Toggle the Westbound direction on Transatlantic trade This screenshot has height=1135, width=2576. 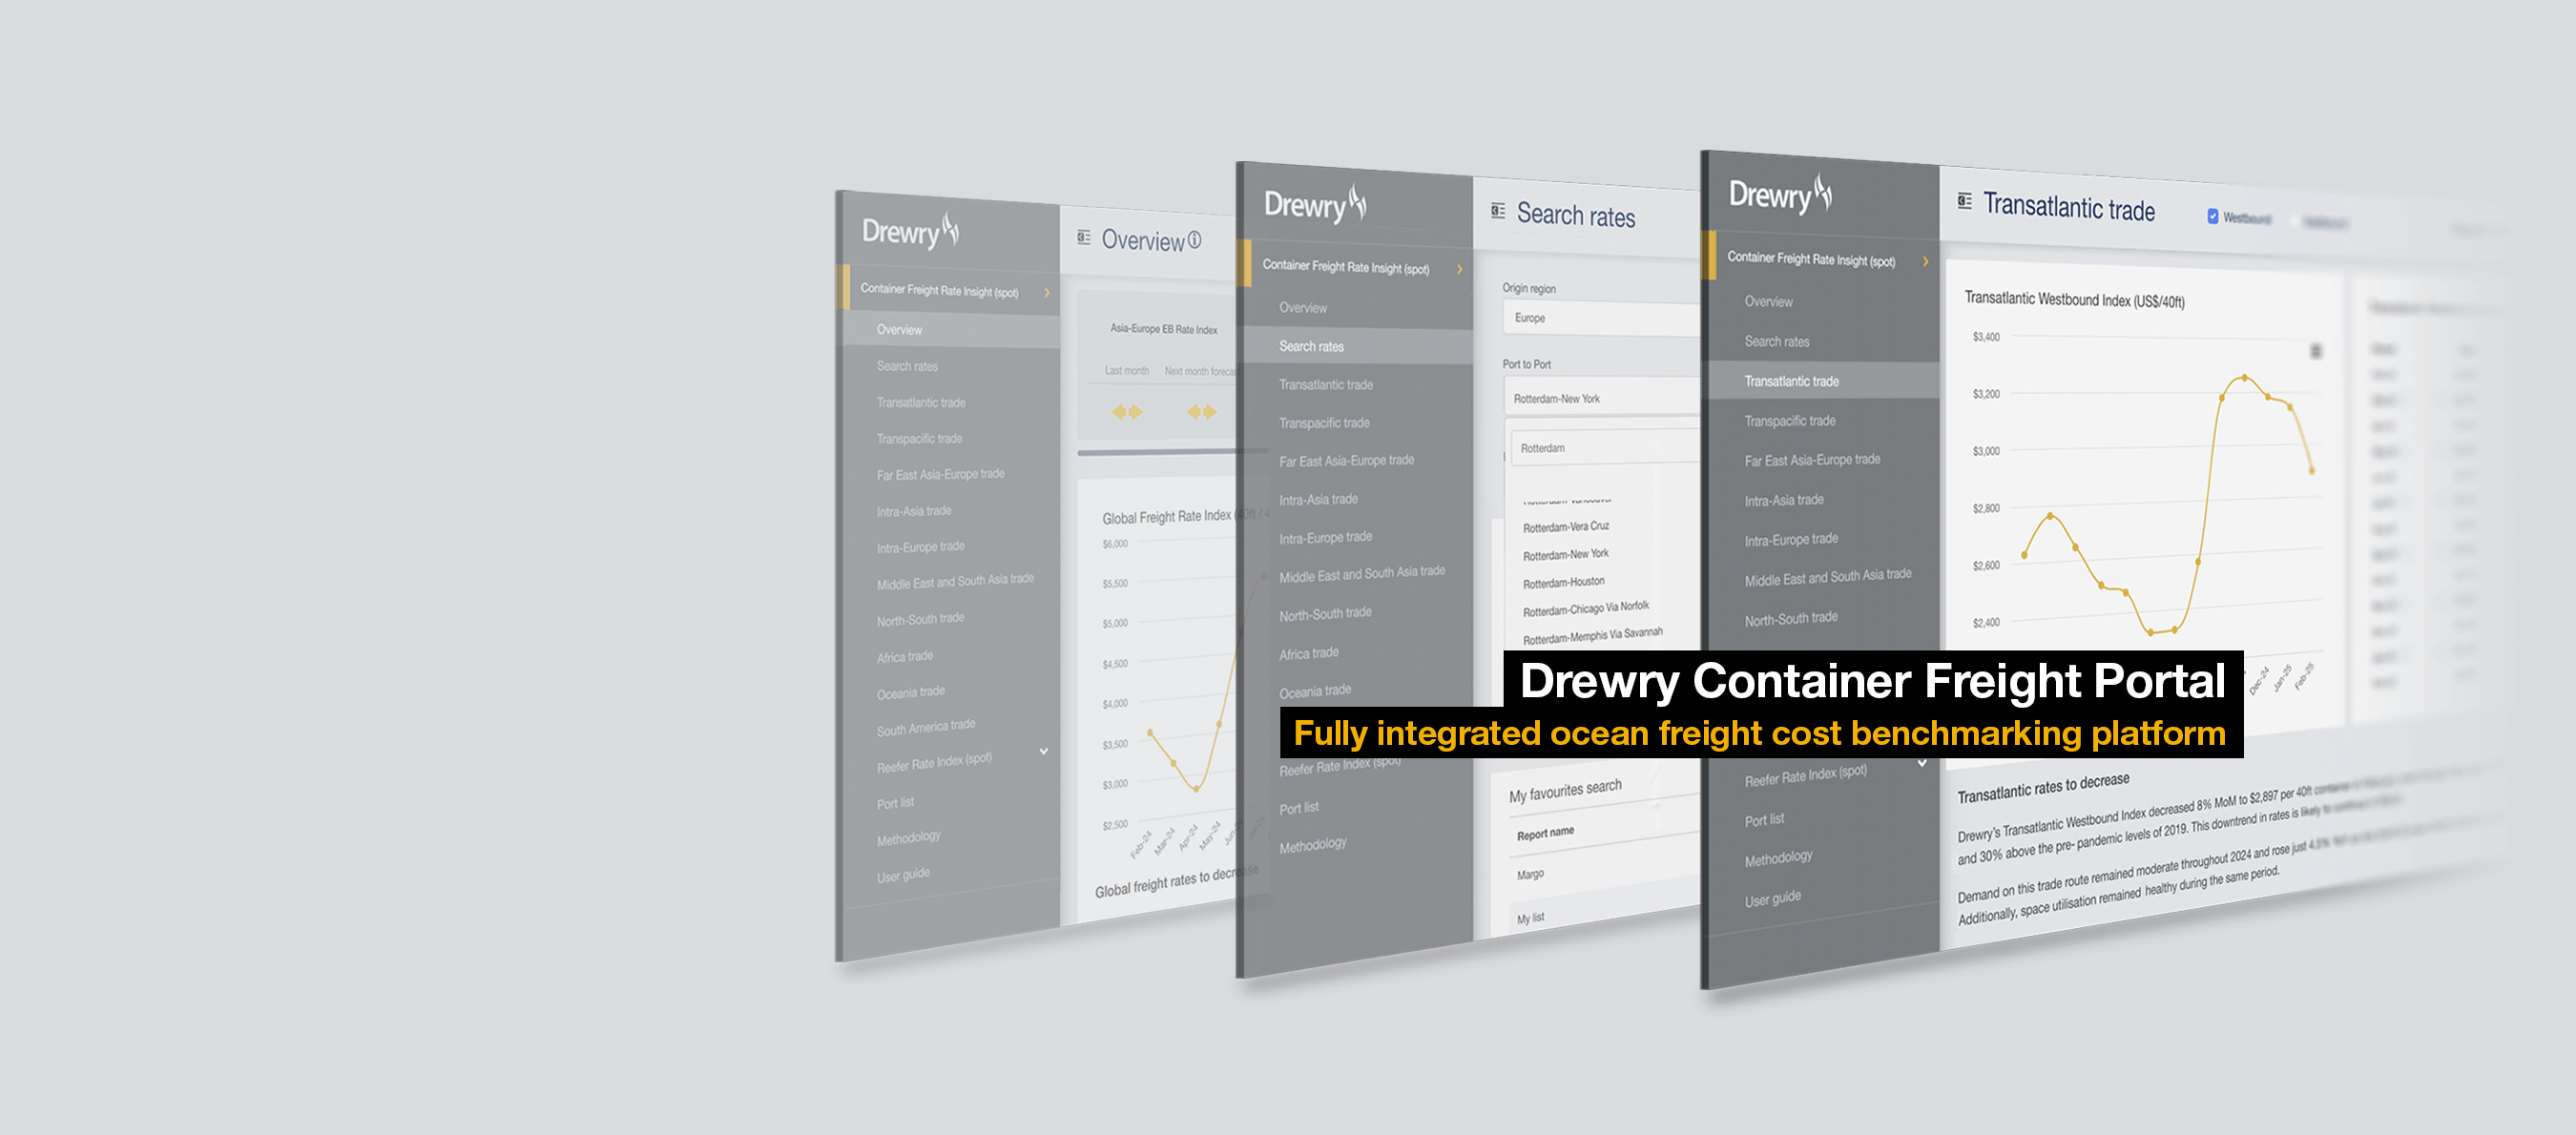coord(2210,220)
